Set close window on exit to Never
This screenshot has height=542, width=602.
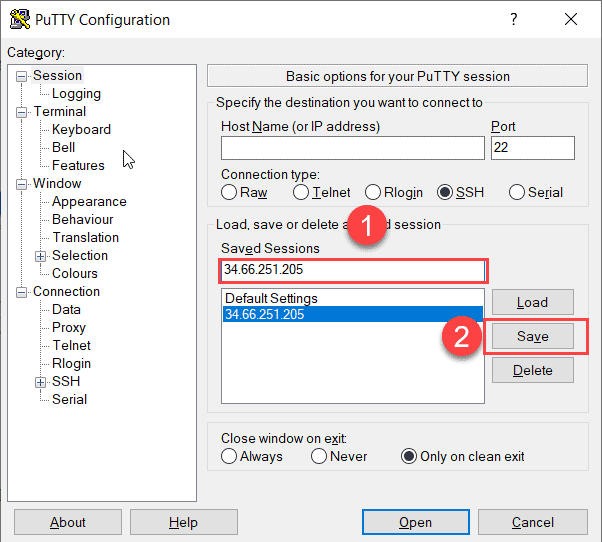coord(319,456)
